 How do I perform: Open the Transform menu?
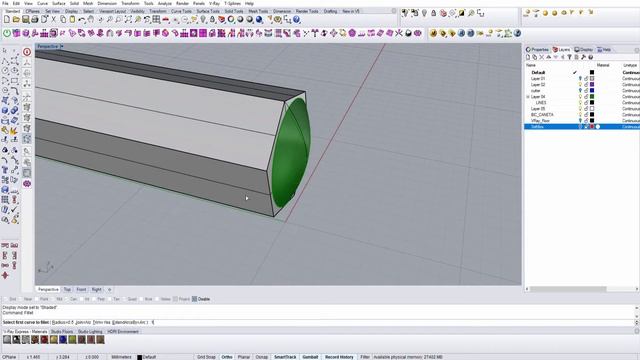[x=130, y=3]
